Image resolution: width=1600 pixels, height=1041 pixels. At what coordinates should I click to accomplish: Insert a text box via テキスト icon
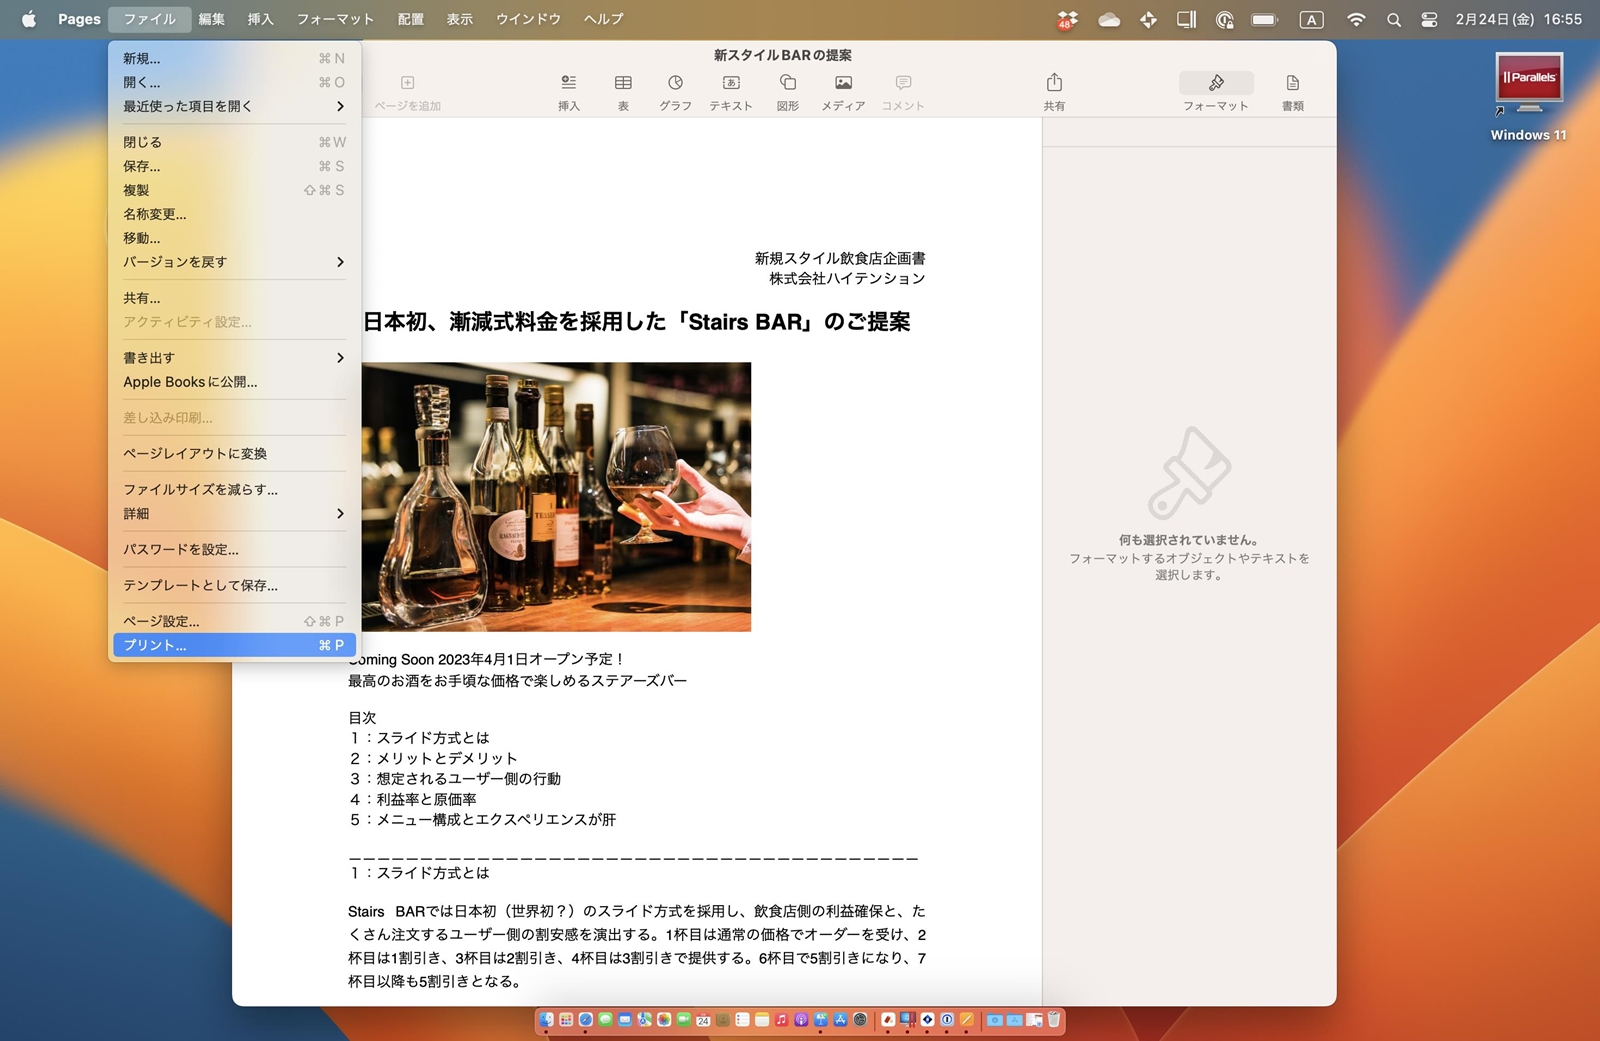point(731,91)
